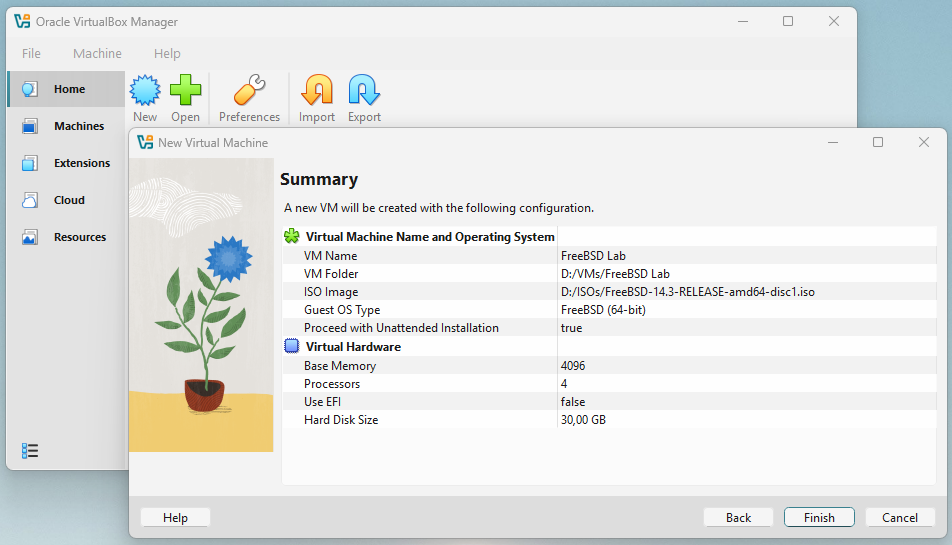The height and width of the screenshot is (545, 952).
Task: Close the Oracle VirtualBox Manager window
Action: 834,21
